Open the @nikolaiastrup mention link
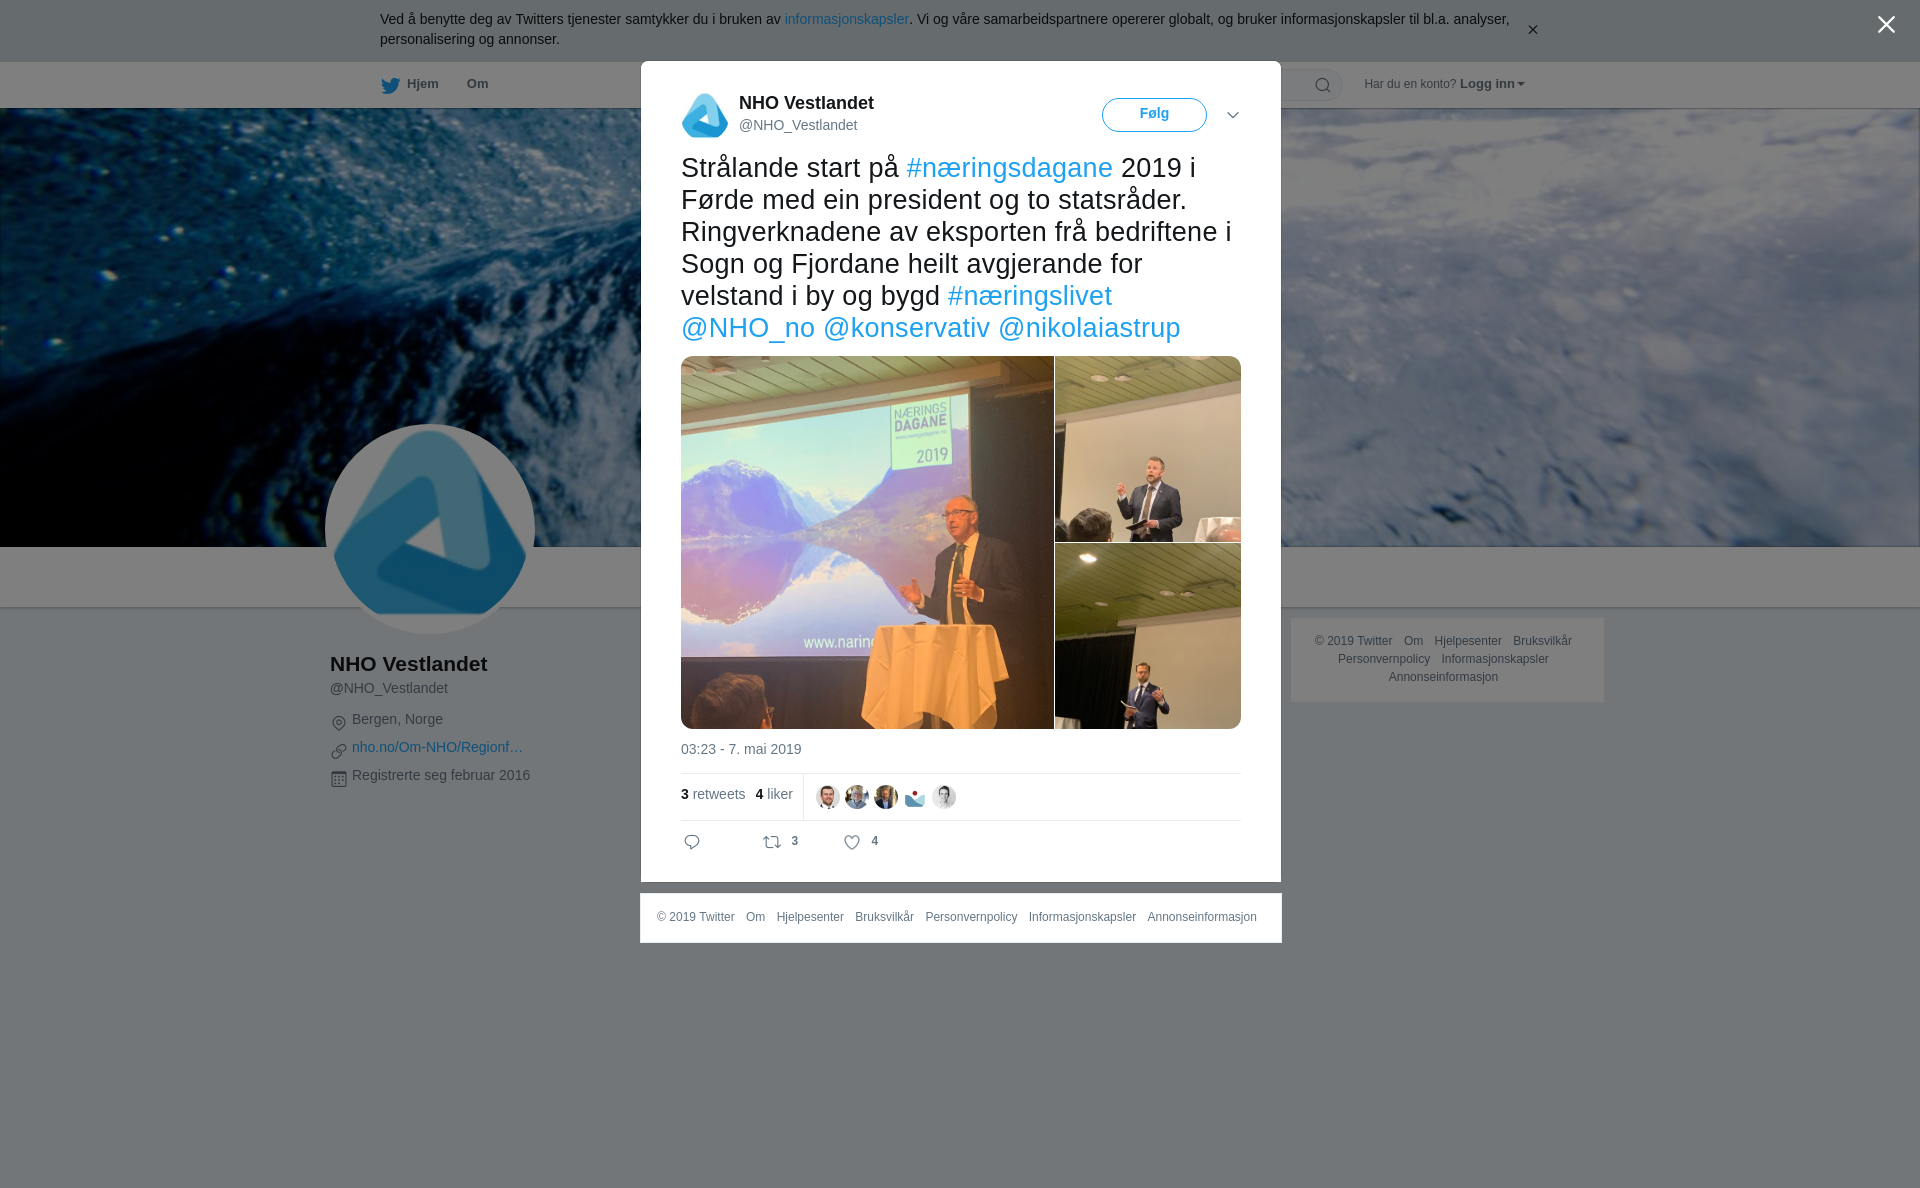The width and height of the screenshot is (1920, 1188). pos(1089,328)
